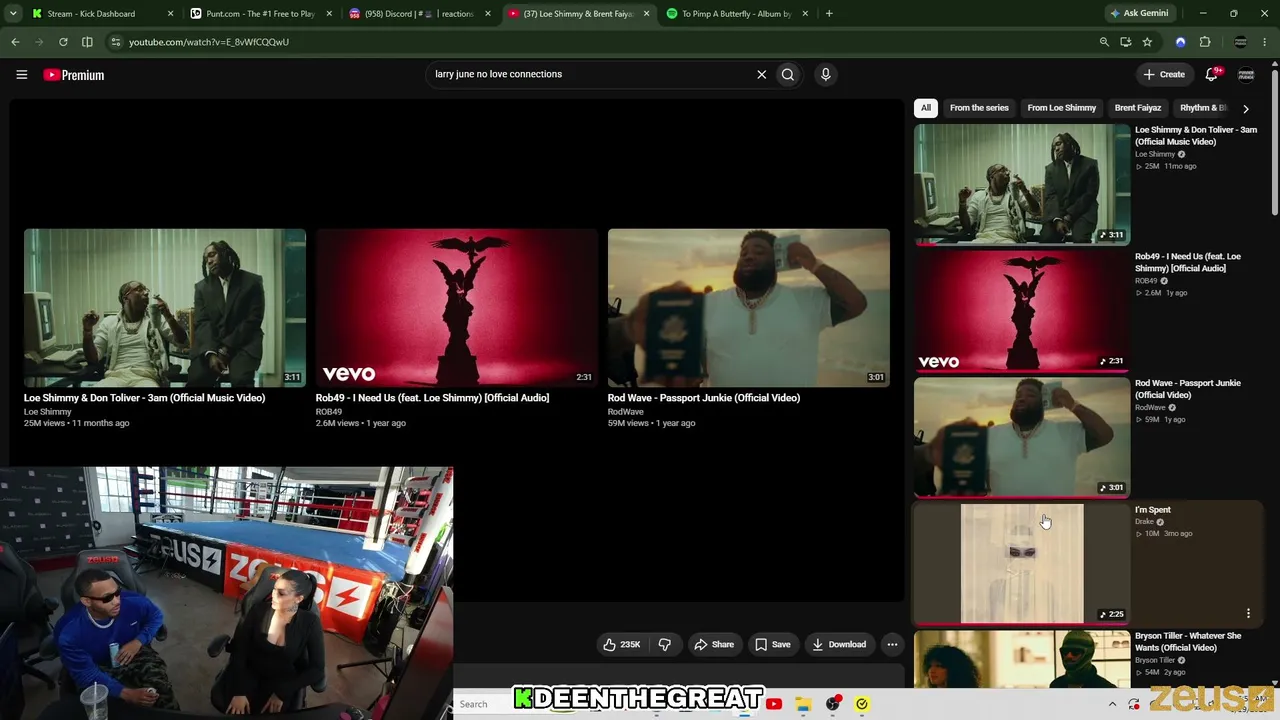1280x720 pixels.
Task: Open Bryson Tiller - Whatever She Wants title
Action: [1188, 642]
